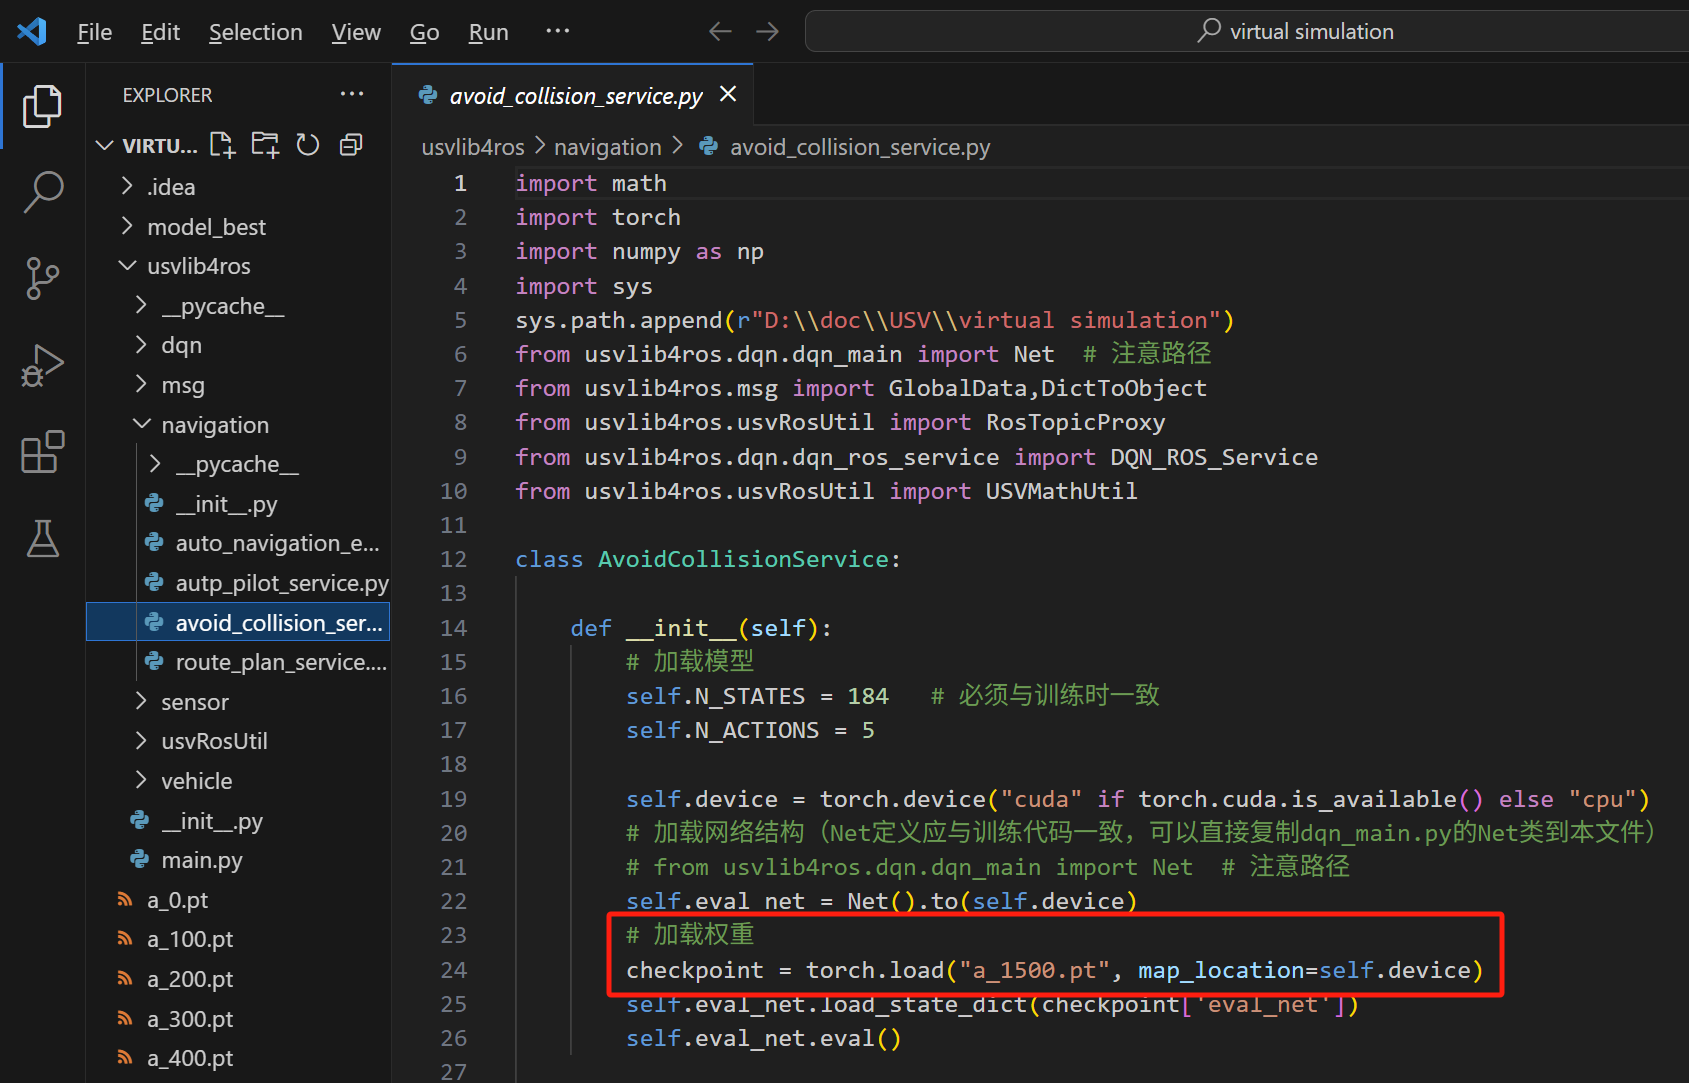Collapse the navigation folder
The height and width of the screenshot is (1083, 1689).
coord(214,425)
